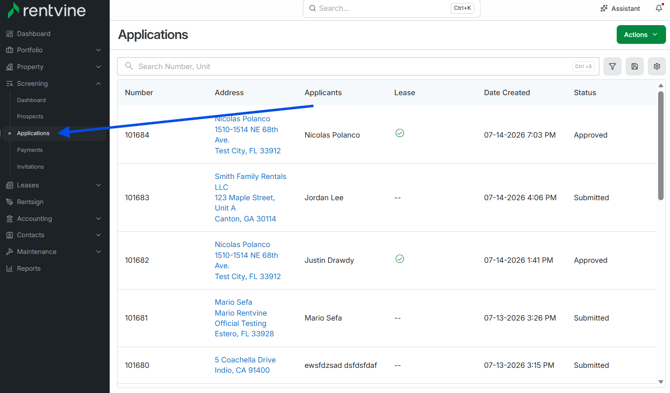The height and width of the screenshot is (393, 670).
Task: Click applicant name Justin Drawdy
Action: 329,260
